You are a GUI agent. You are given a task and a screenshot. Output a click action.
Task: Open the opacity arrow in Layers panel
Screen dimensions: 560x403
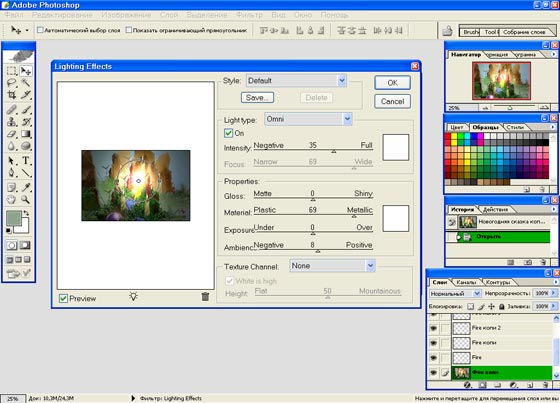tap(554, 293)
